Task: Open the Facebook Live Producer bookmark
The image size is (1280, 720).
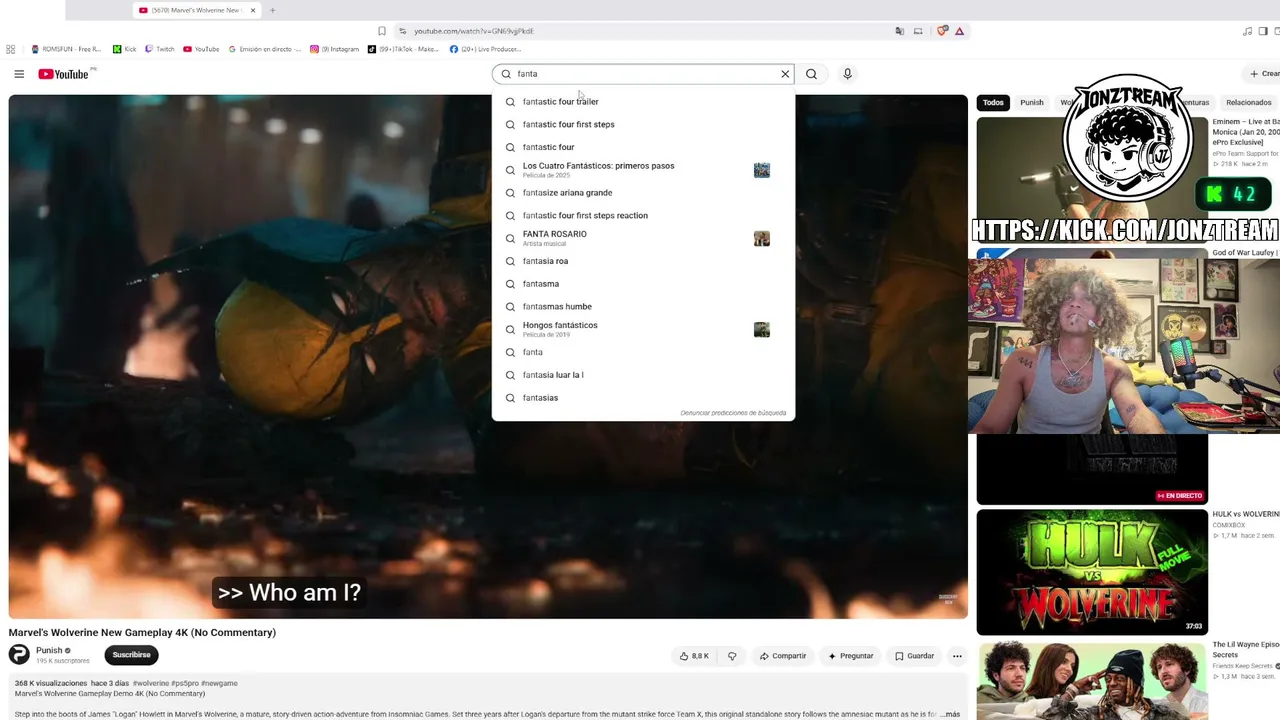Action: 486,49
